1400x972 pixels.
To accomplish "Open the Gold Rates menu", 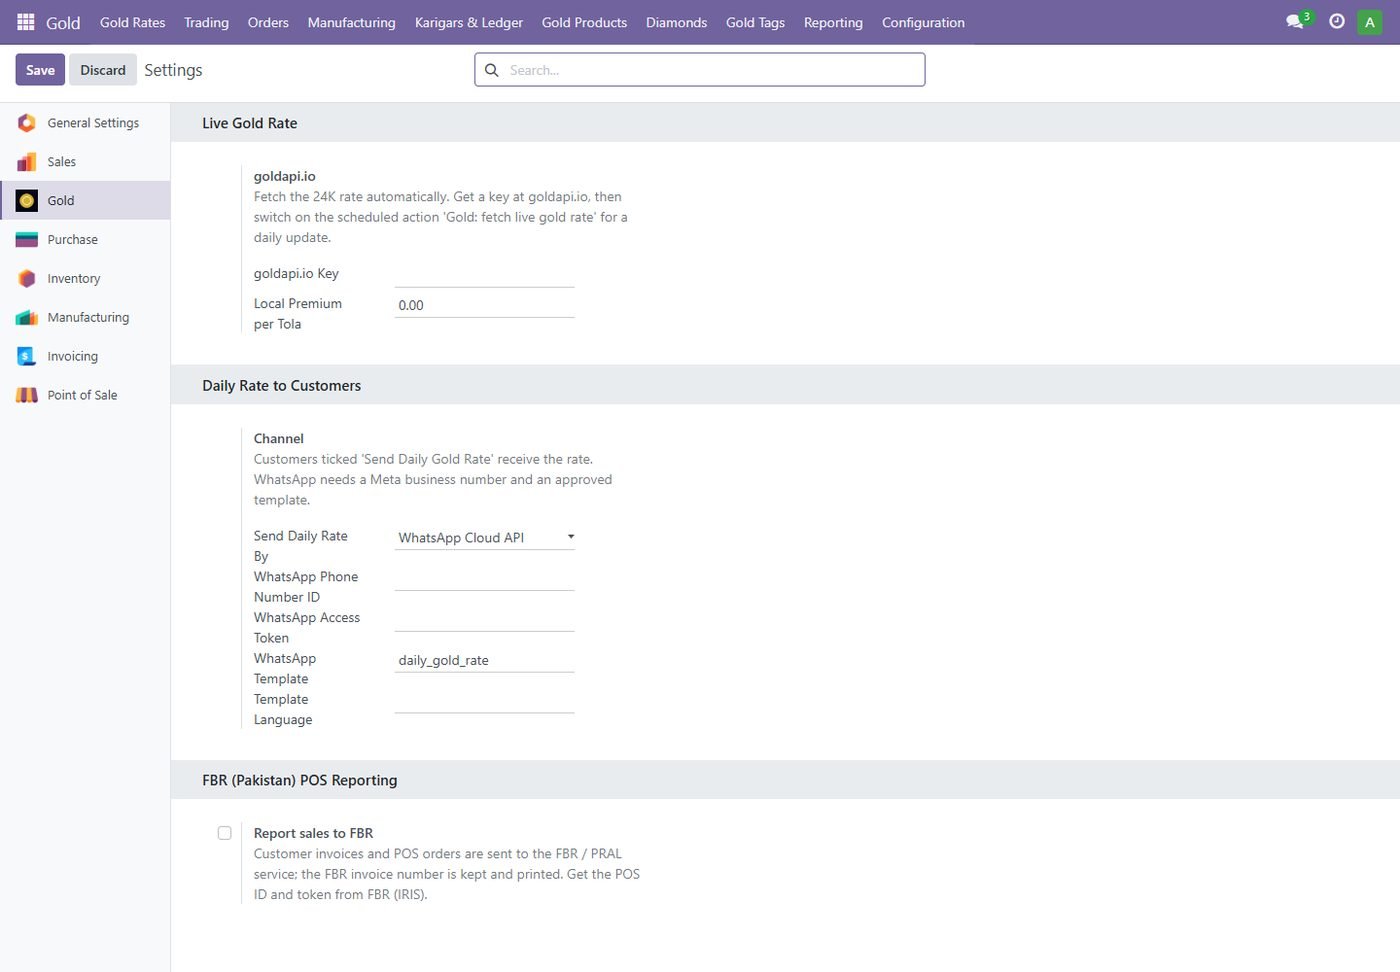I will [x=132, y=22].
